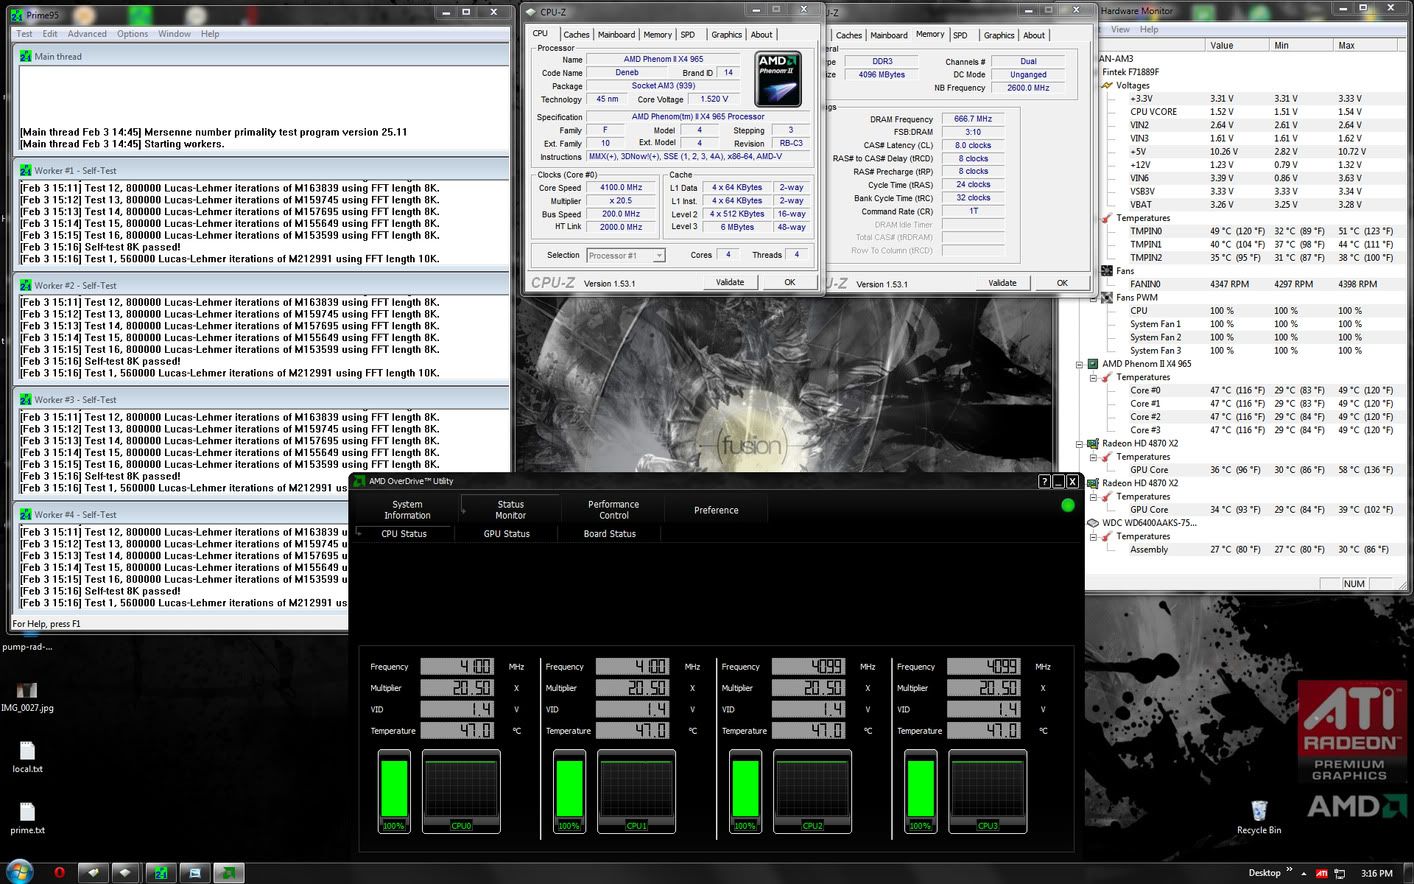Screen dimensions: 1414x884
Task: Click Validate button in left CPU-Z window
Action: point(730,282)
